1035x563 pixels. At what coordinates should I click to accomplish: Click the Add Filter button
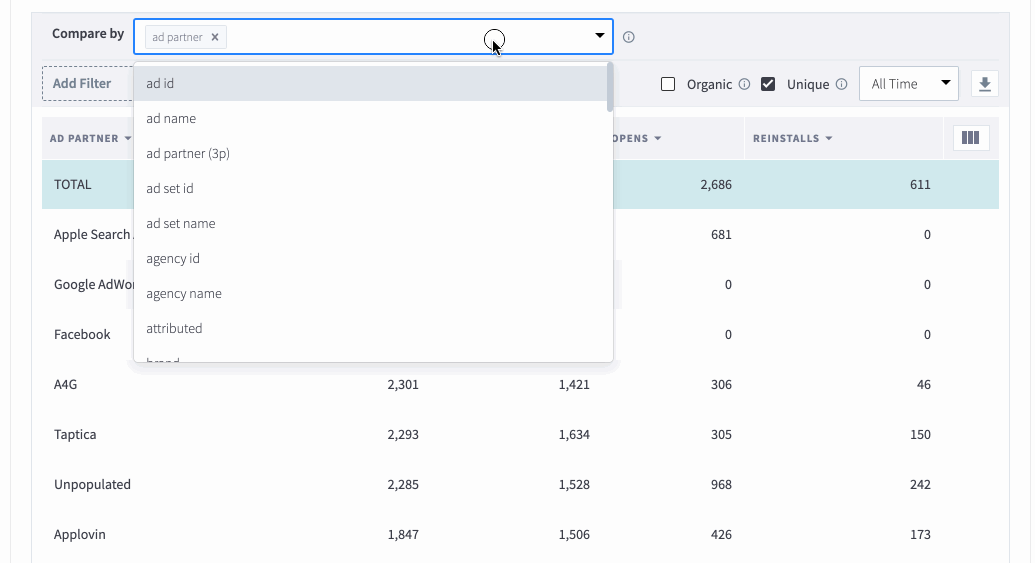(87, 83)
